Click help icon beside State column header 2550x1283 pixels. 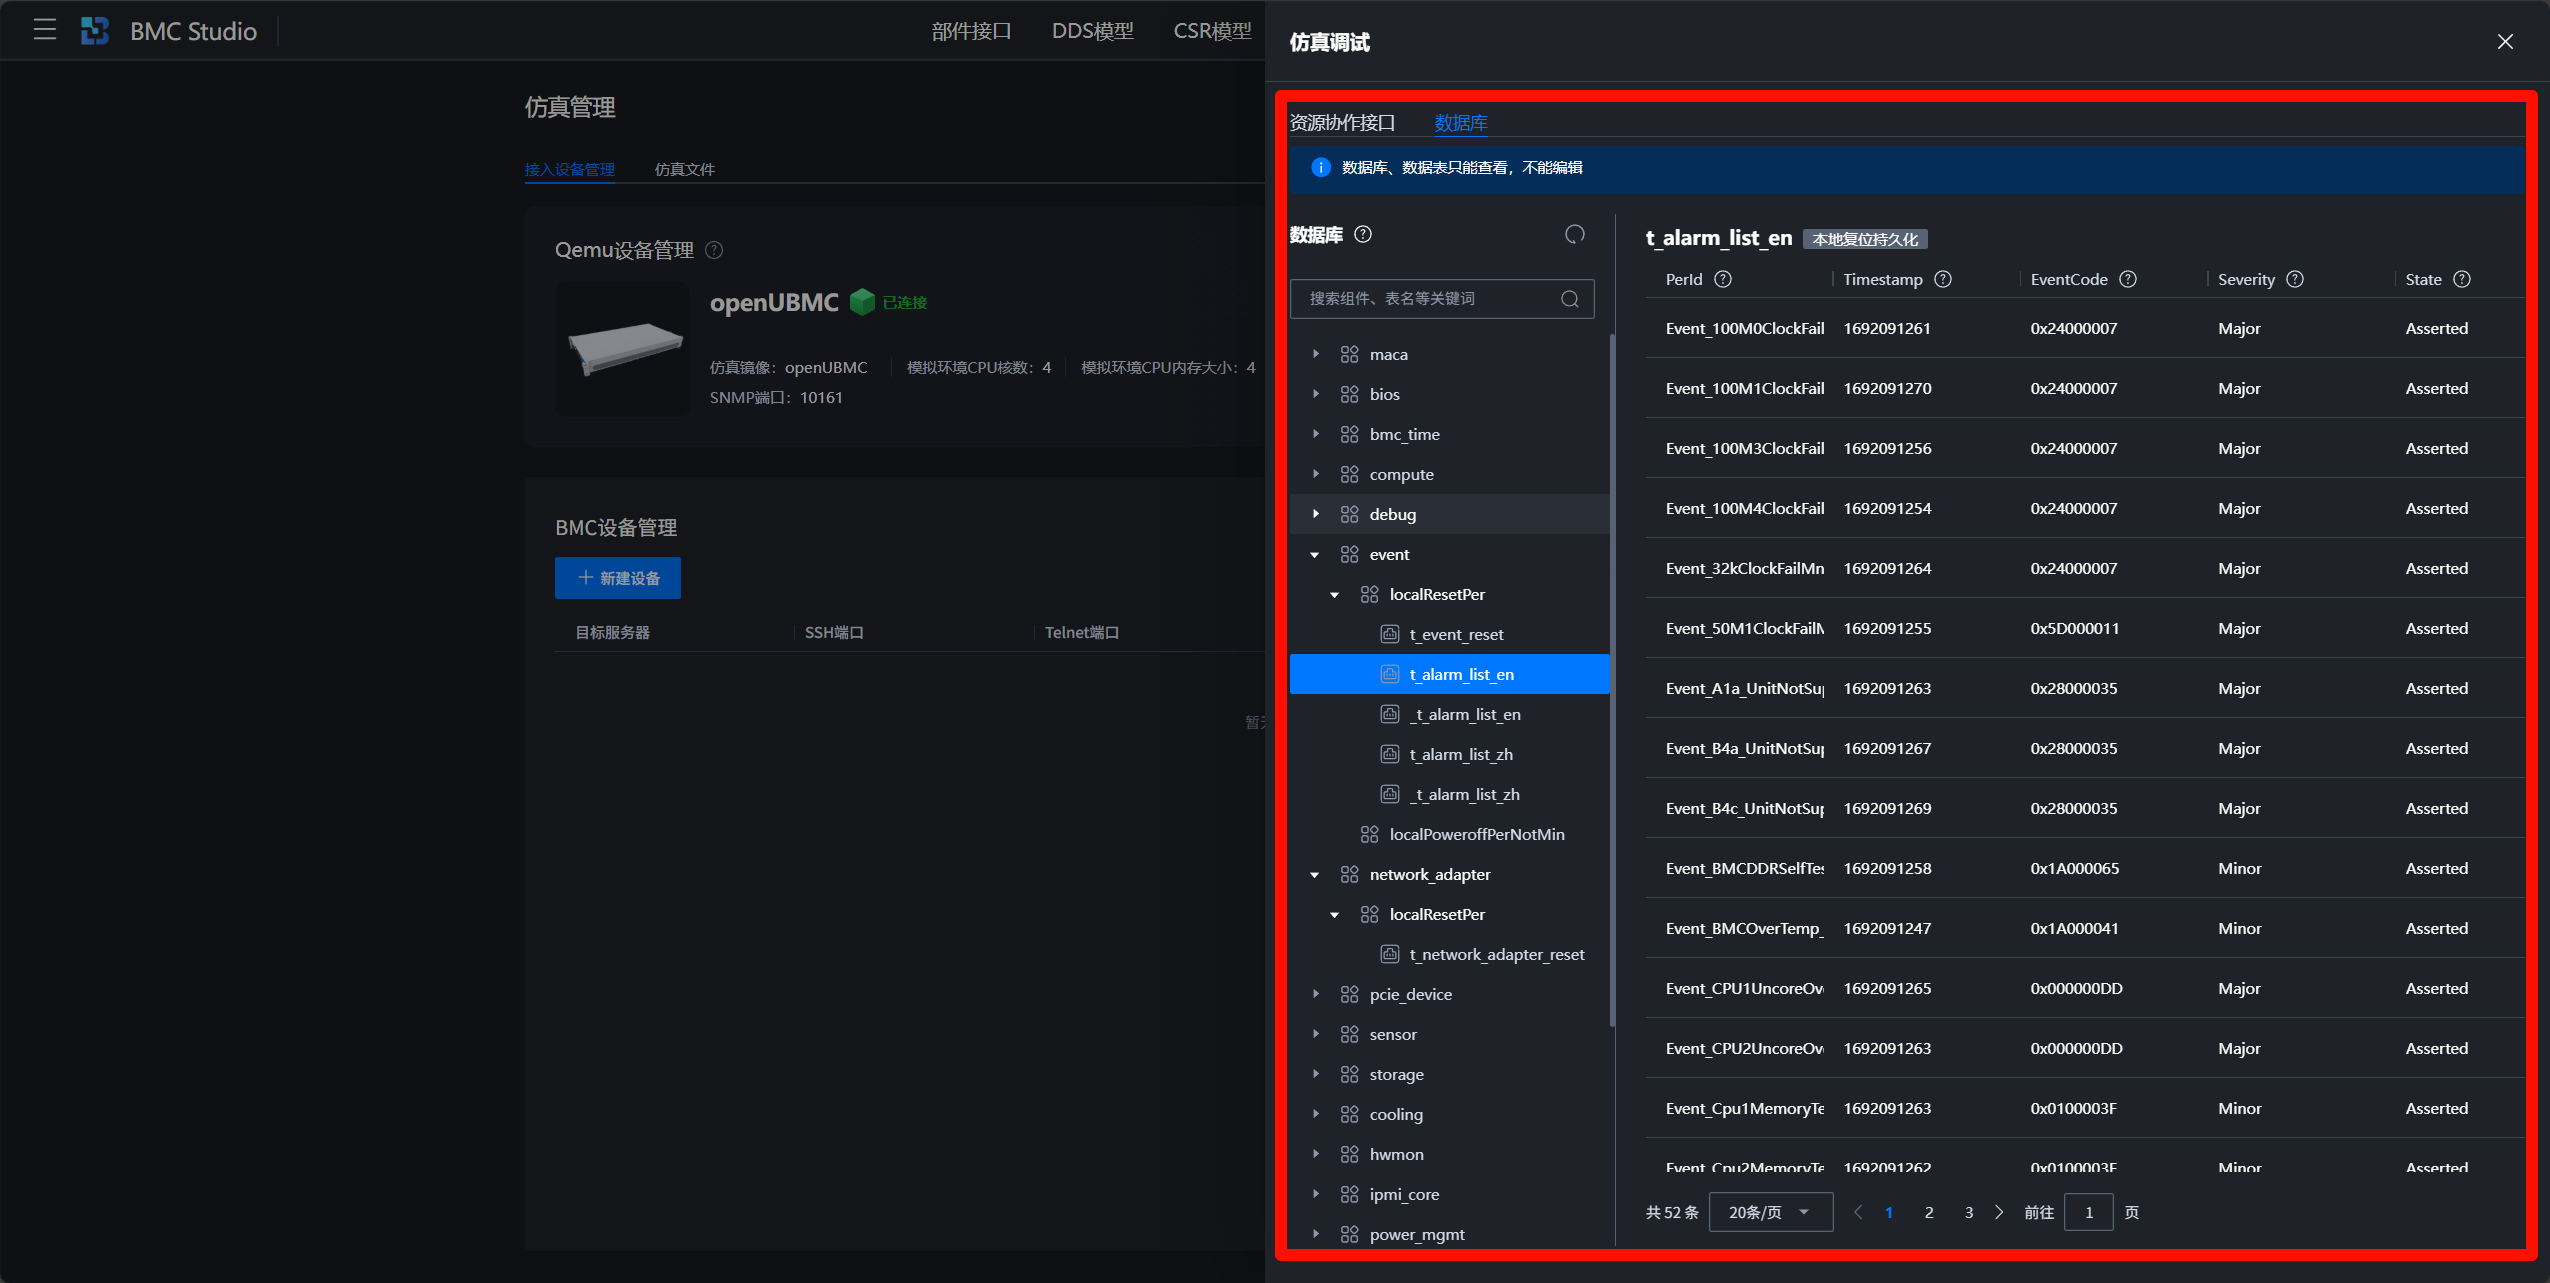[x=2462, y=279]
